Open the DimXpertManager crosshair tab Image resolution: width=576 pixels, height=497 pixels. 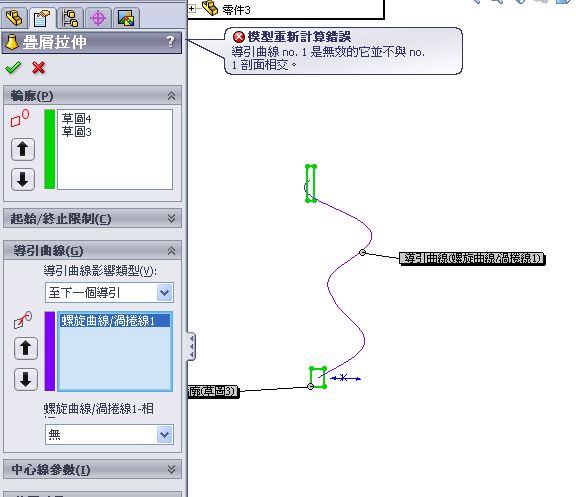click(98, 18)
